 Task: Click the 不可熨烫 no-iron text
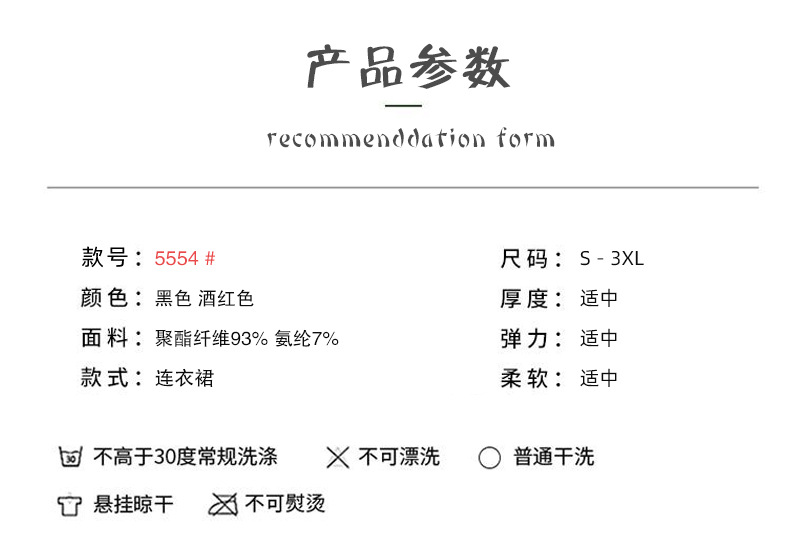[285, 504]
